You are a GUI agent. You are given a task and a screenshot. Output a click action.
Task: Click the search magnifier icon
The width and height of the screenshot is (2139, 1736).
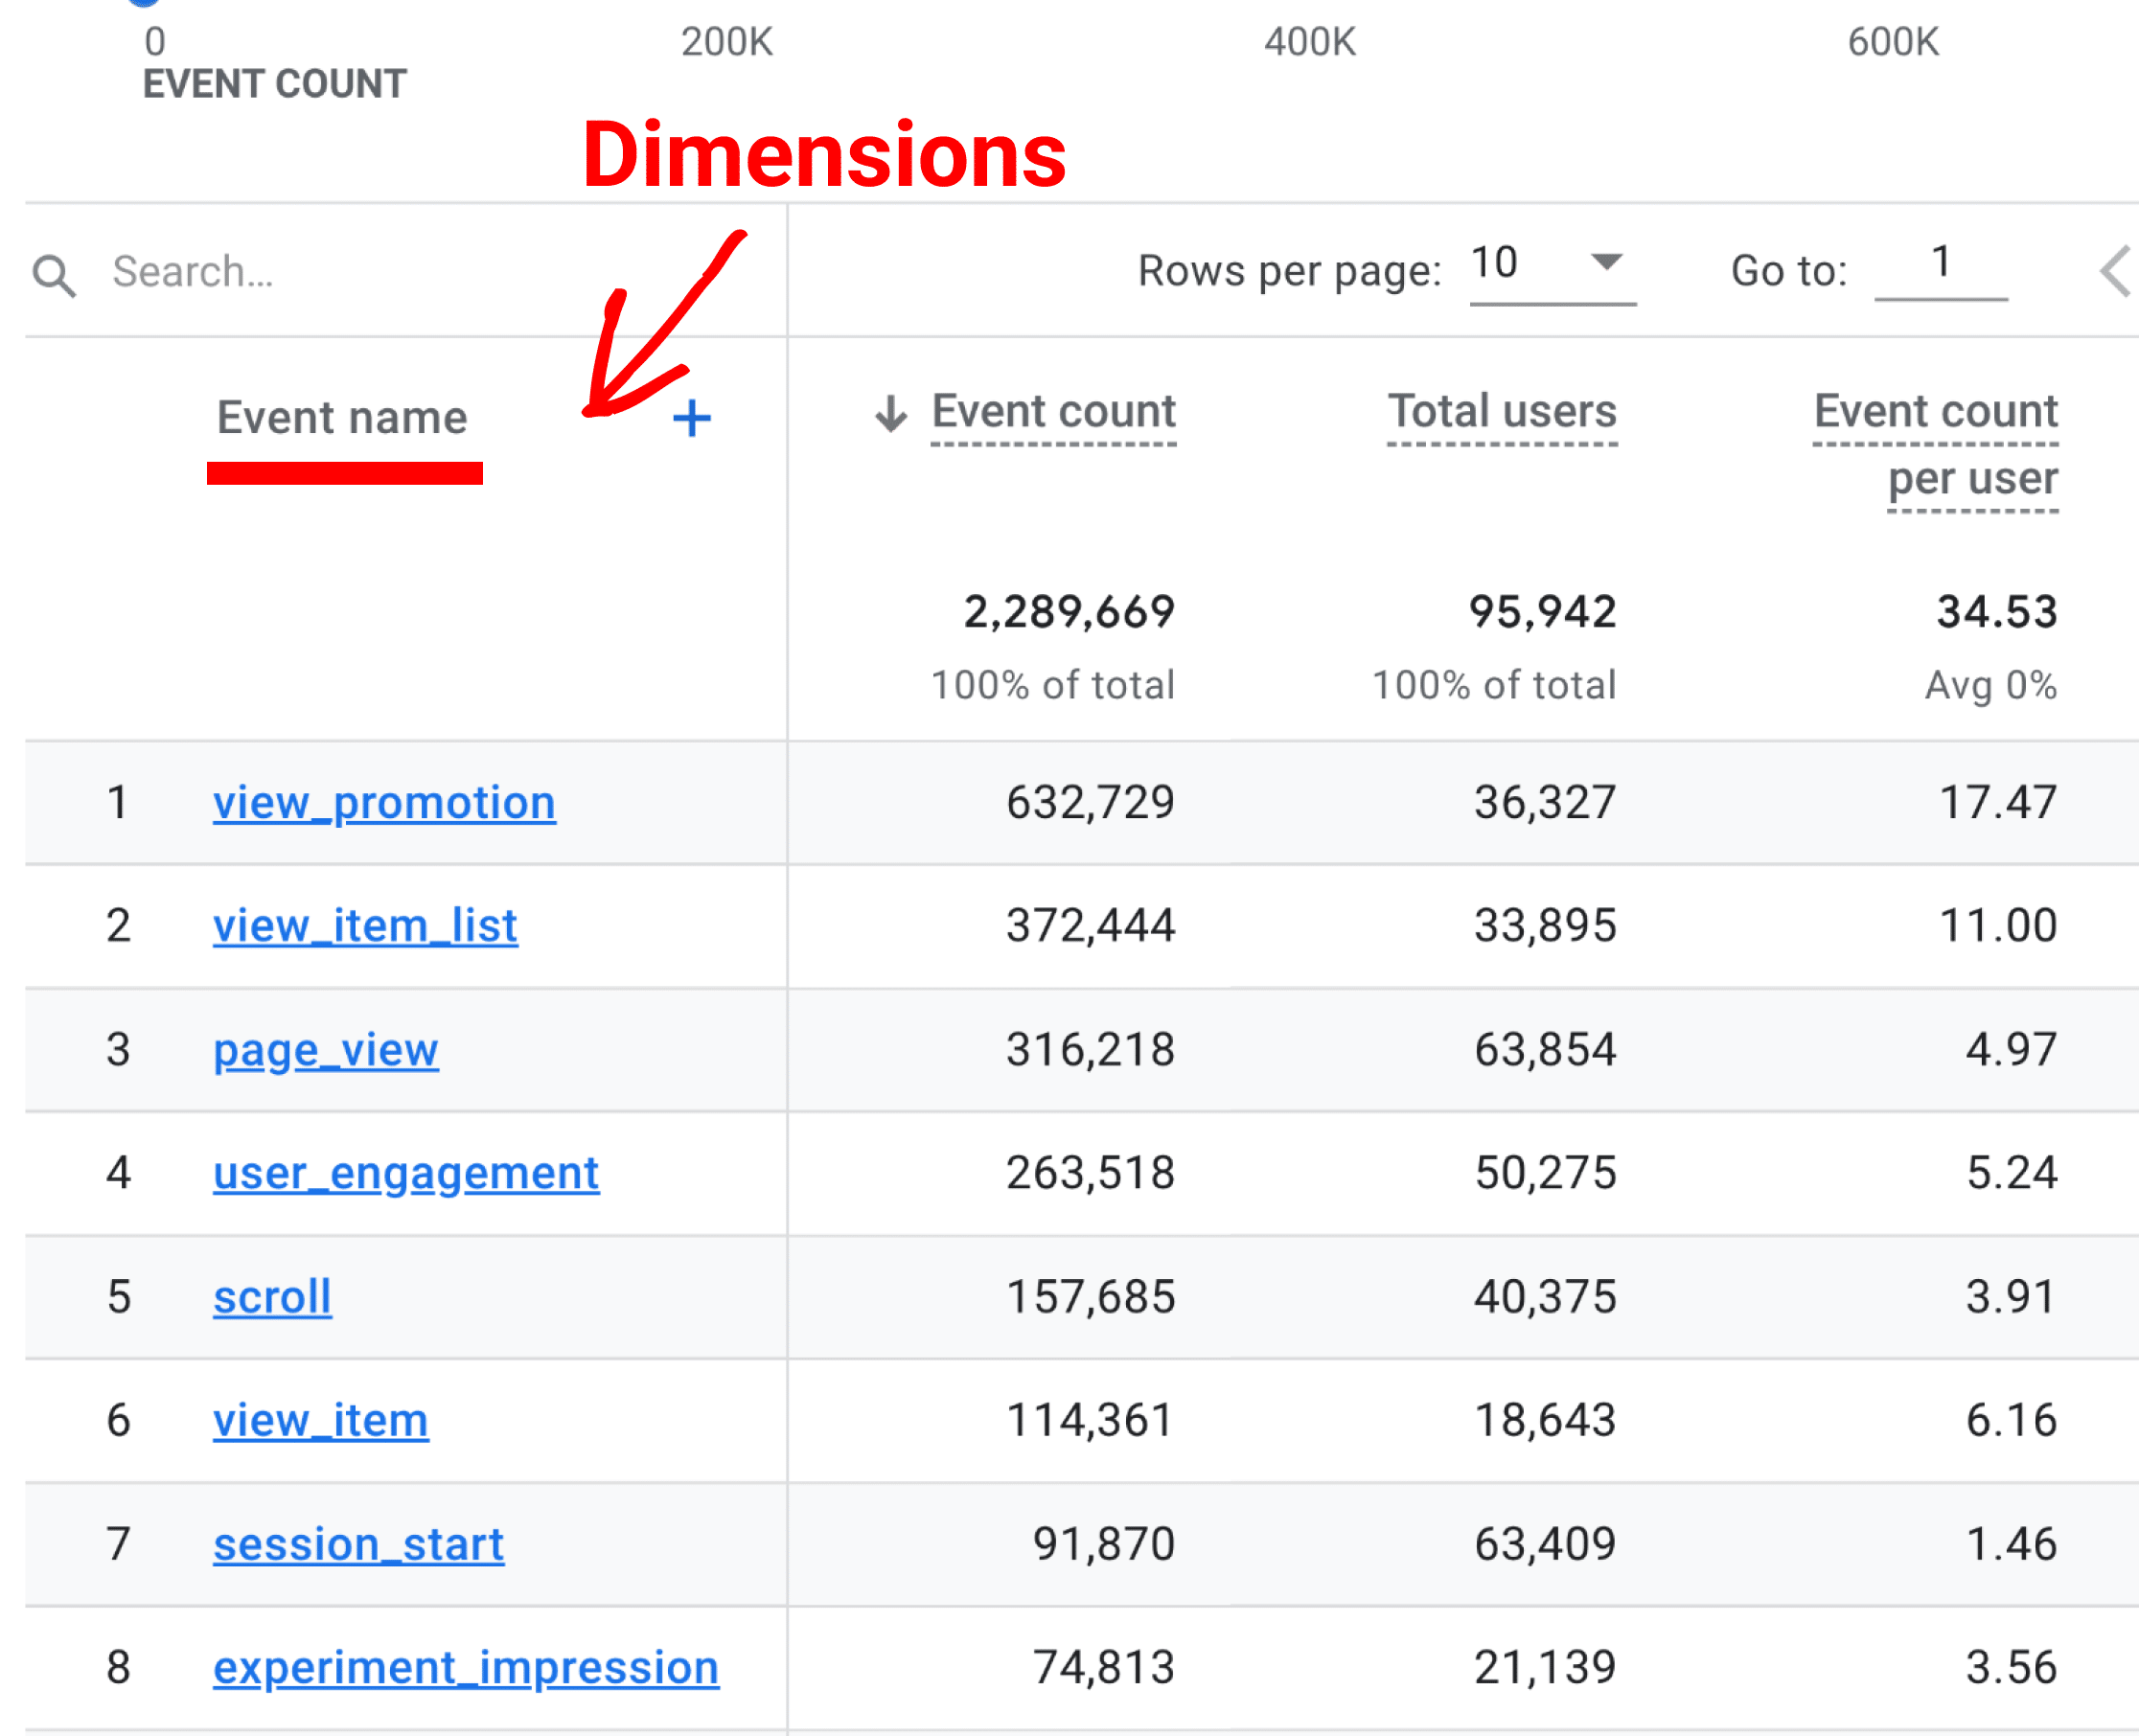point(54,275)
